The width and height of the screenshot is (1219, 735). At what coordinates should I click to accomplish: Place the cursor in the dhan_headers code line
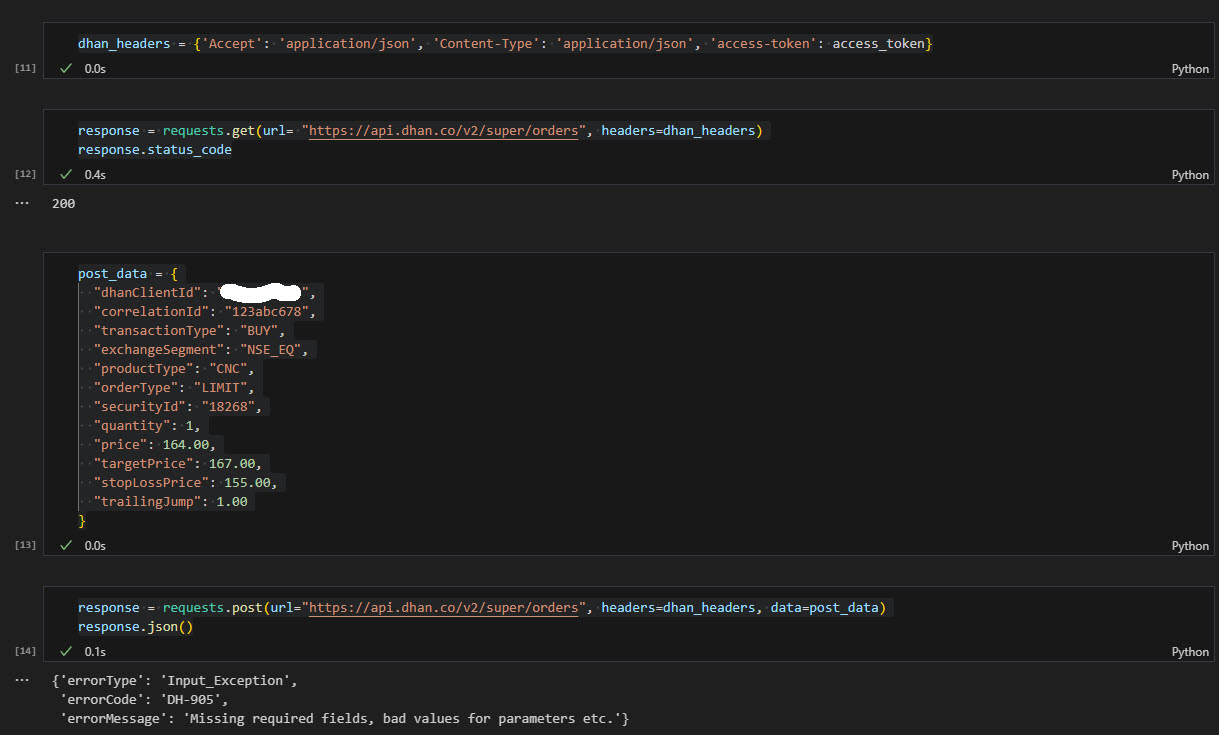pyautogui.click(x=500, y=44)
